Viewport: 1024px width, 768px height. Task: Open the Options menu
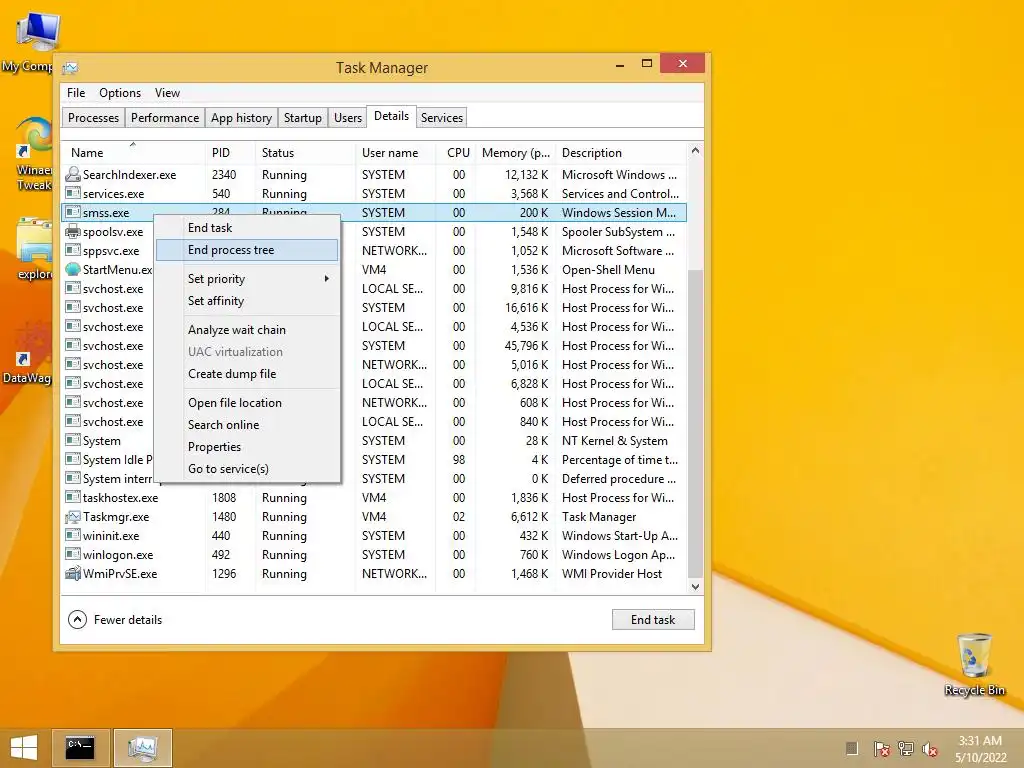120,93
